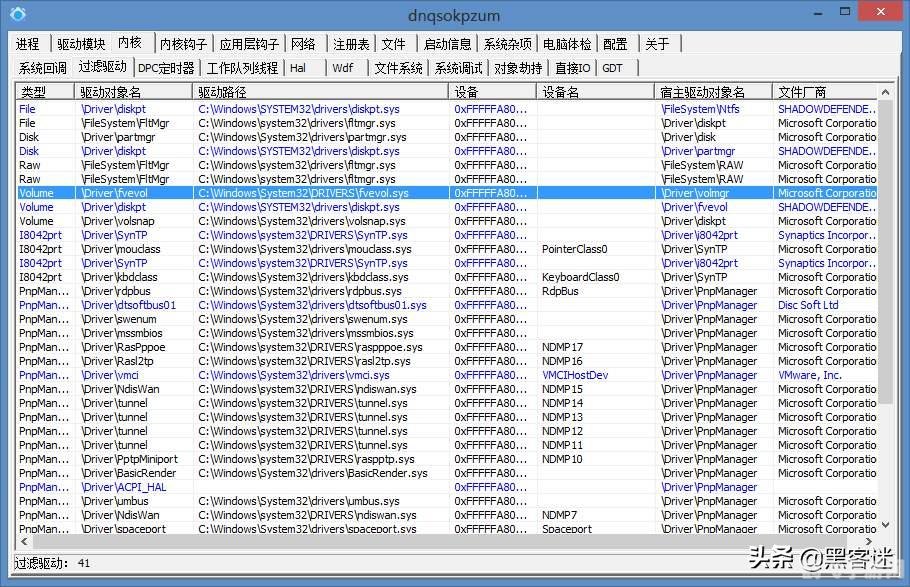Sort by the 类型 column header
The image size is (910, 587).
[x=45, y=92]
